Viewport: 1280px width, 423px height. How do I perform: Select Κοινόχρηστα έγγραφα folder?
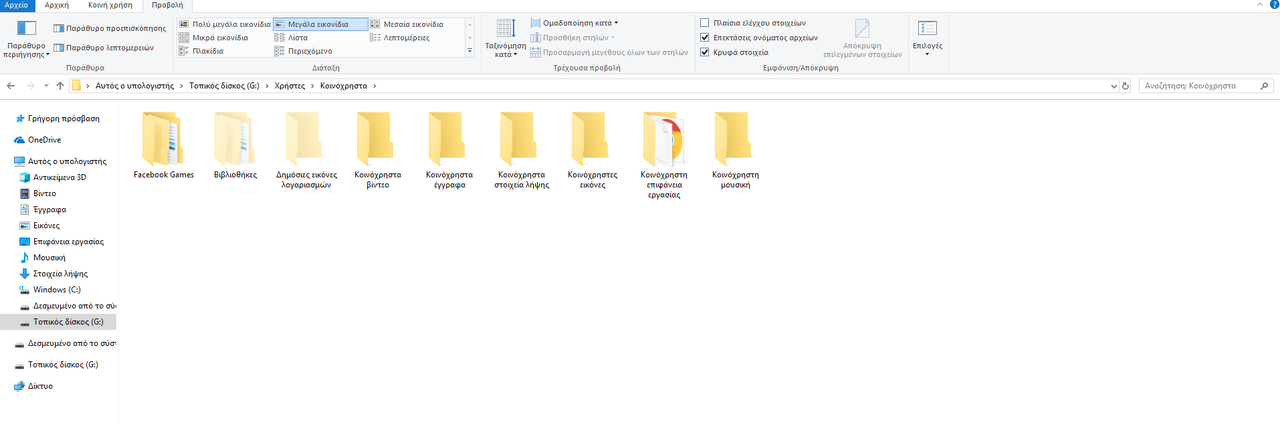(x=449, y=151)
